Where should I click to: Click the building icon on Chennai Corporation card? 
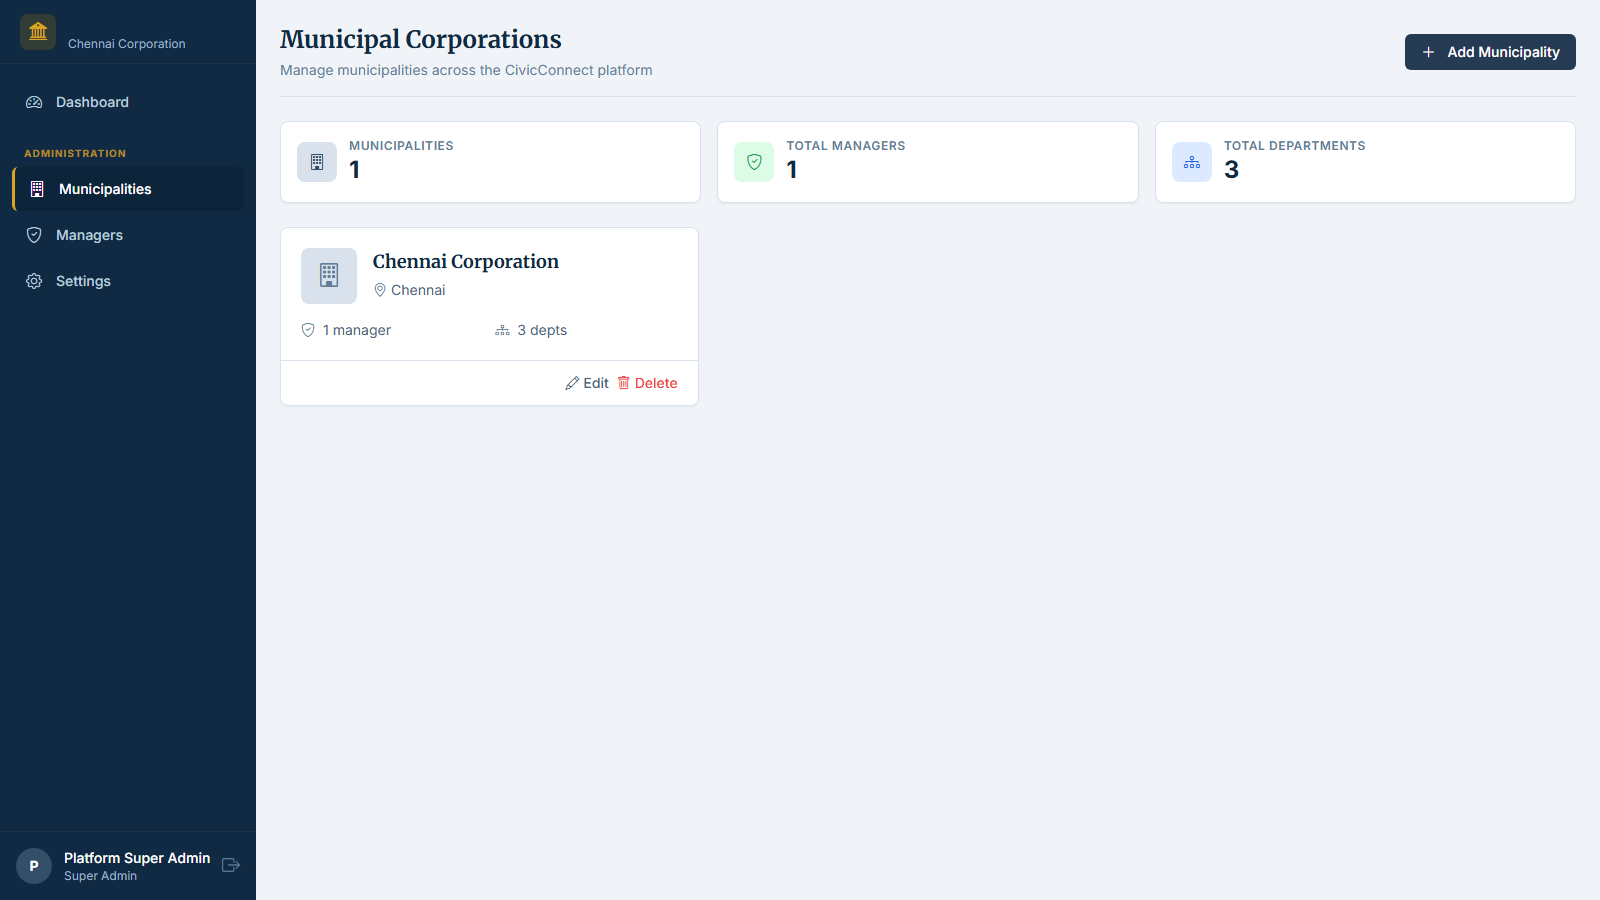[x=327, y=275]
